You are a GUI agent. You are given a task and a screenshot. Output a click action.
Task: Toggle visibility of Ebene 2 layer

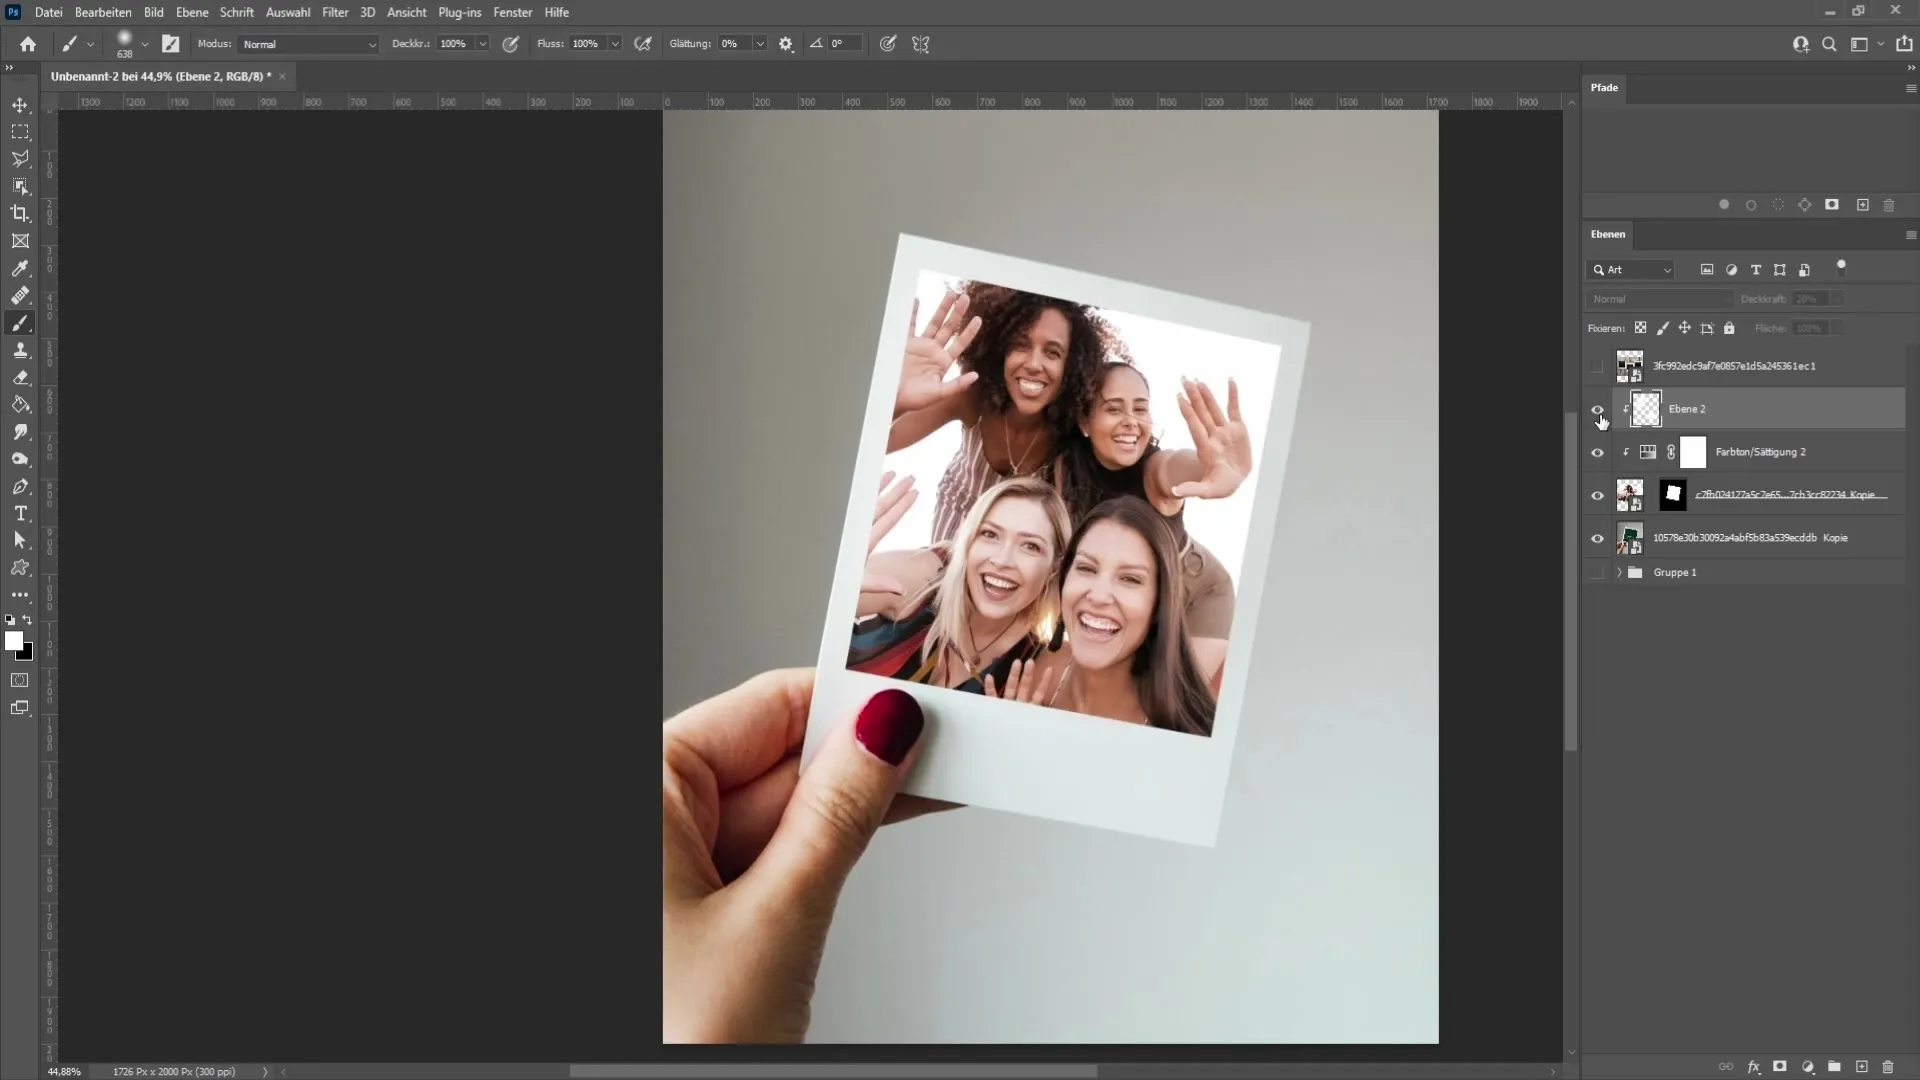[1597, 409]
